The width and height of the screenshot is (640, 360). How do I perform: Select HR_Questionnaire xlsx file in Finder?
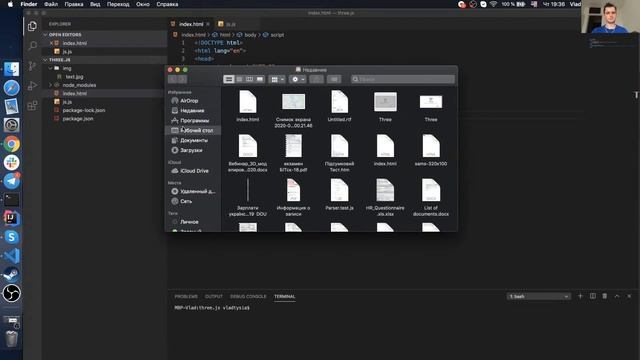385,197
